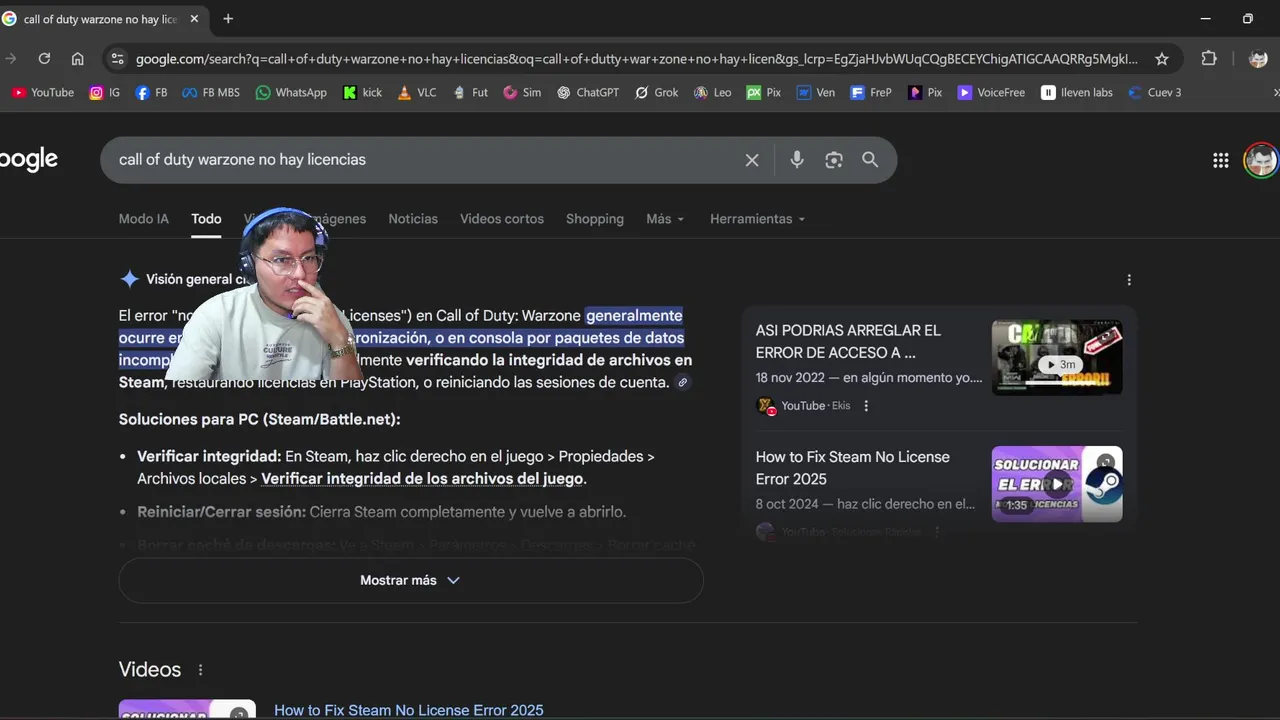Screen dimensions: 1280x720
Task: Play the 3m video thumbnail
Action: click(1057, 357)
